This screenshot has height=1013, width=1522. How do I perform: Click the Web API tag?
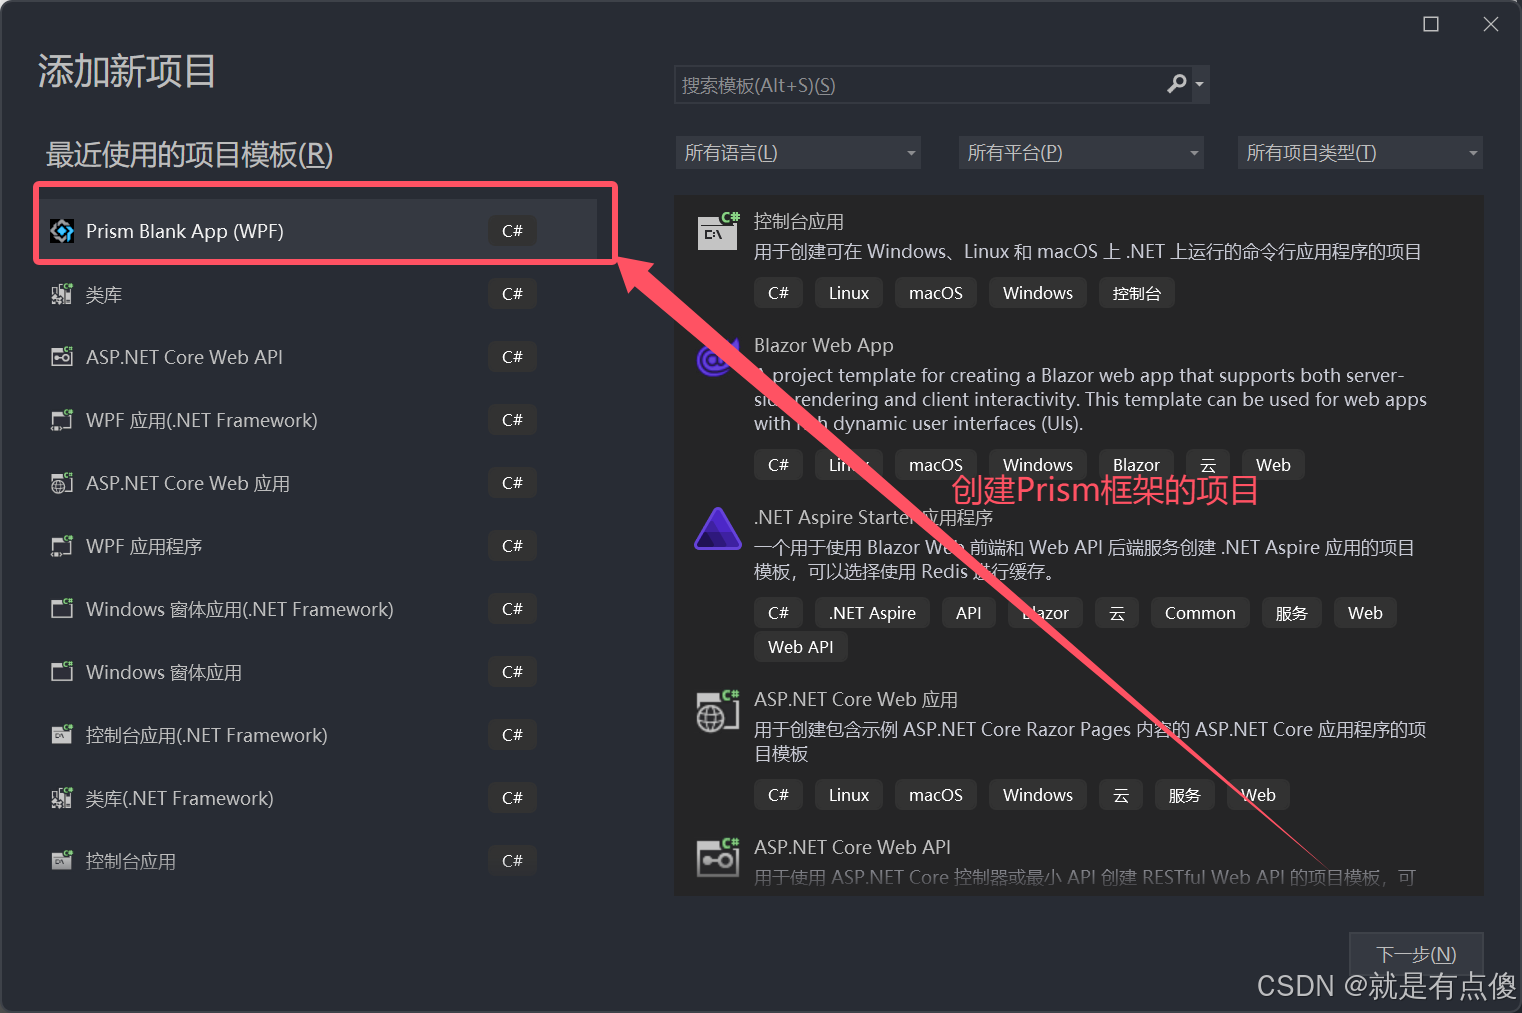click(801, 647)
